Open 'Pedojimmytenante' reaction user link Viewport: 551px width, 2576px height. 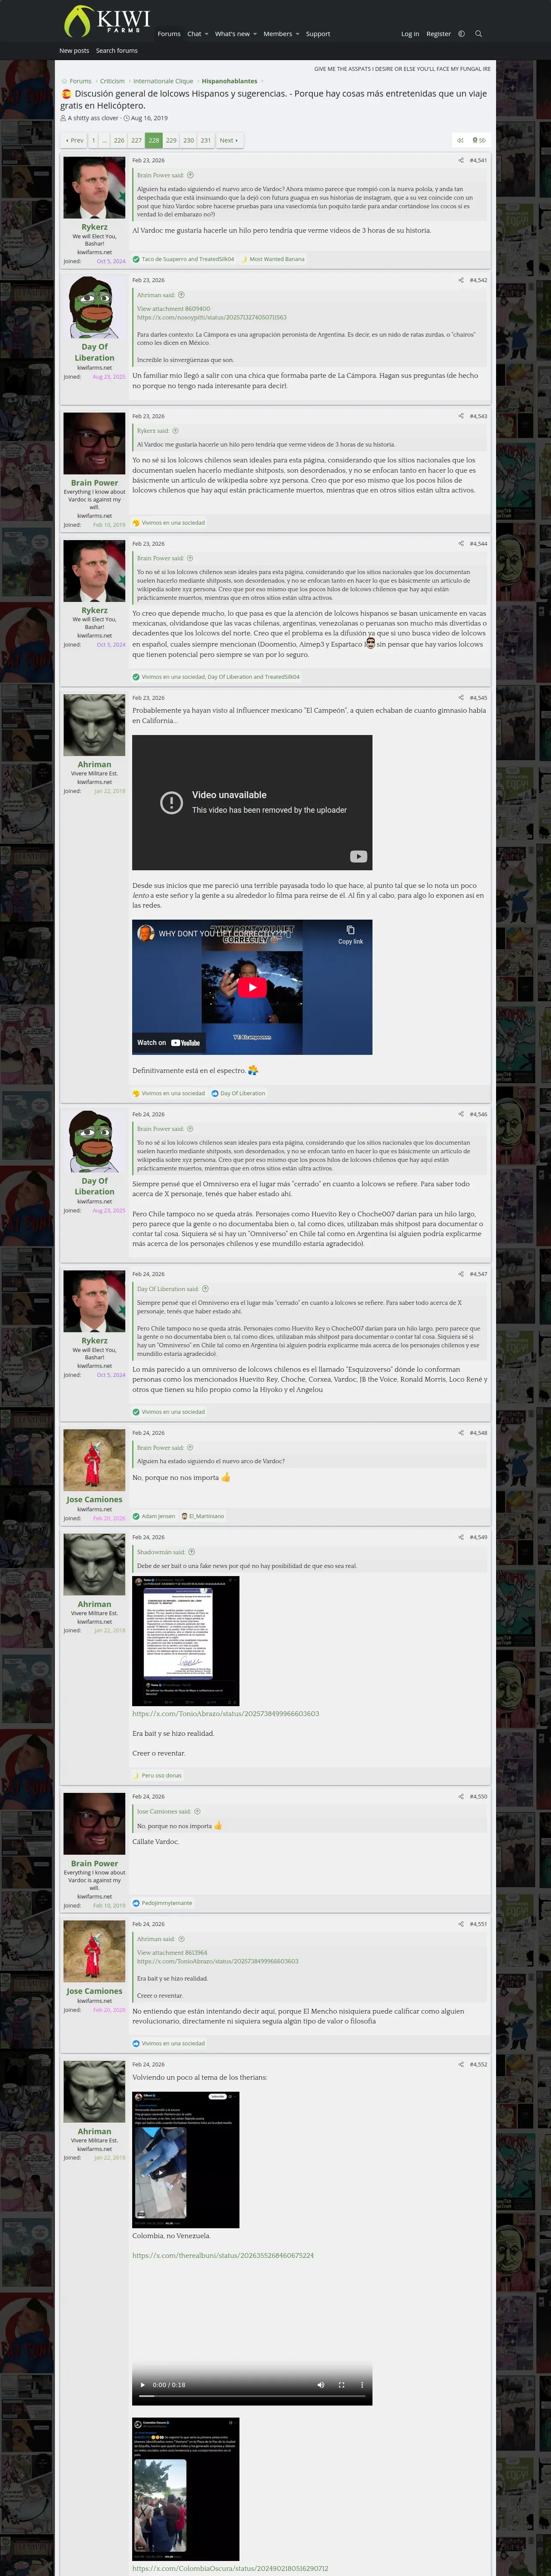167,1903
